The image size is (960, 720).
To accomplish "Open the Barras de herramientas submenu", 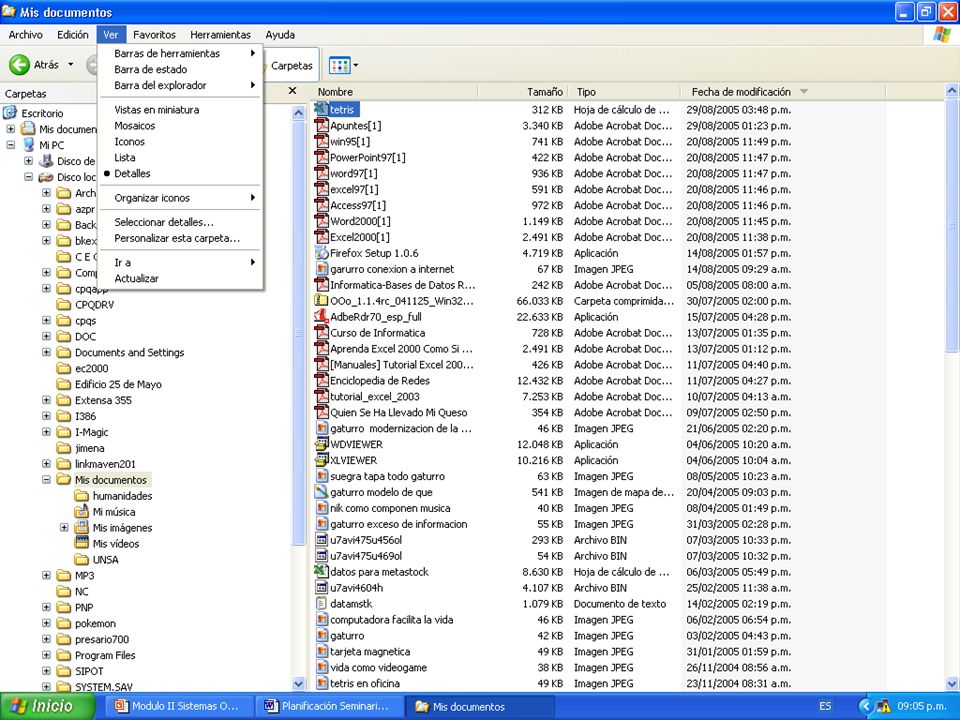I will (x=181, y=53).
